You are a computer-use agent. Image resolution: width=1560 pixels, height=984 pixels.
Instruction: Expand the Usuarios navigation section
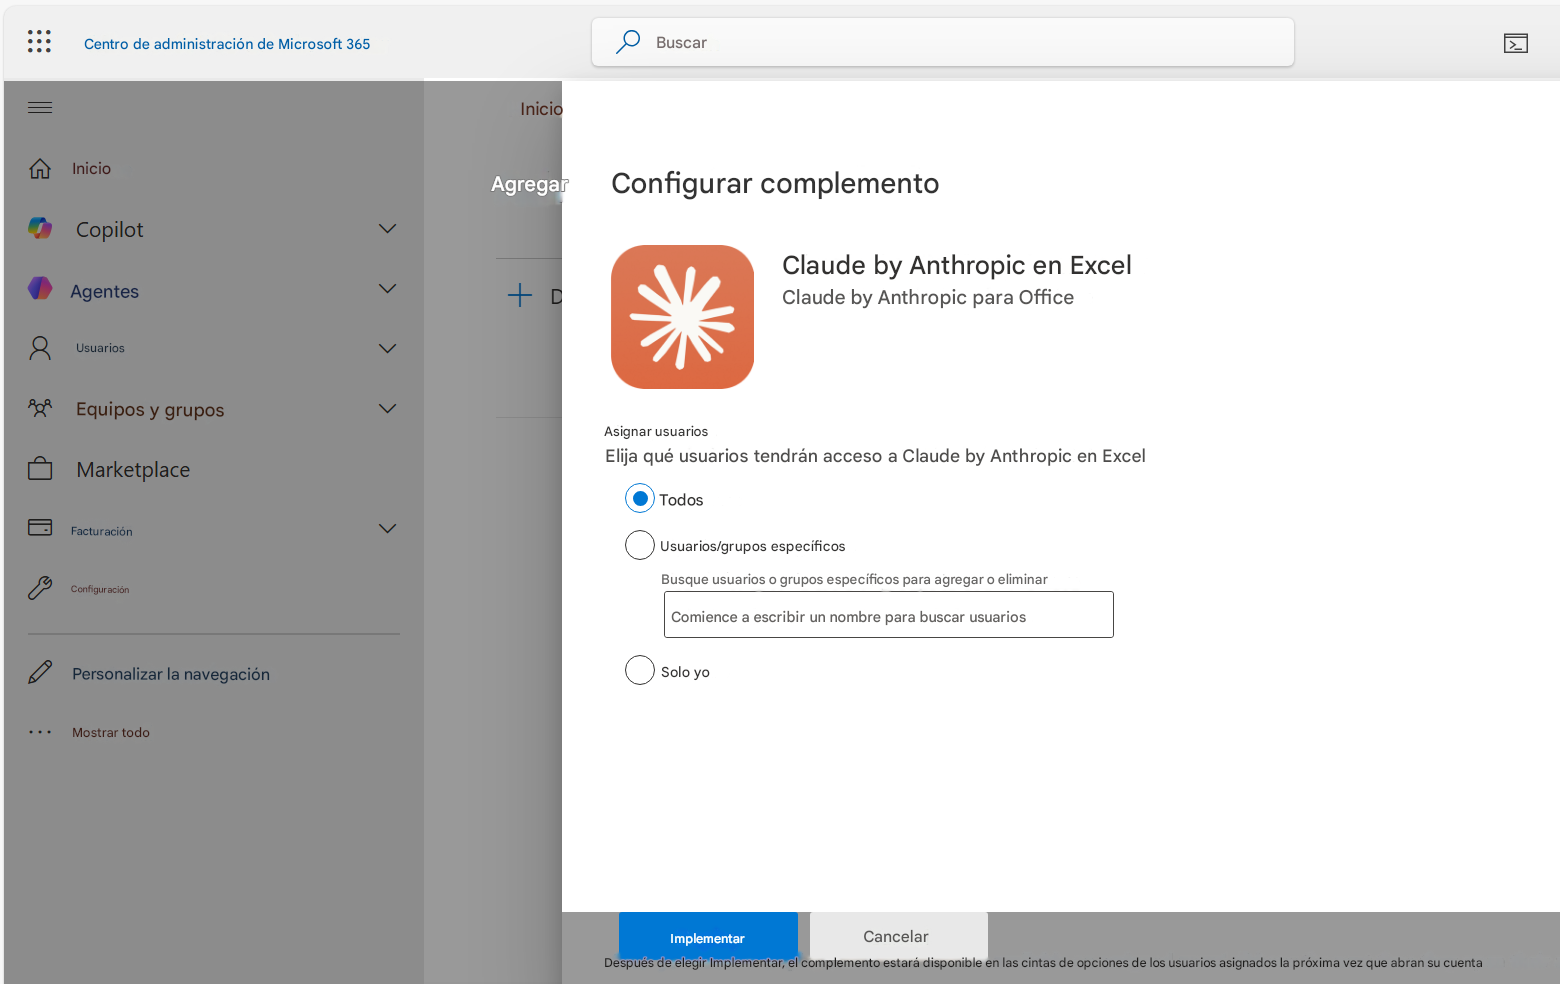(x=388, y=348)
